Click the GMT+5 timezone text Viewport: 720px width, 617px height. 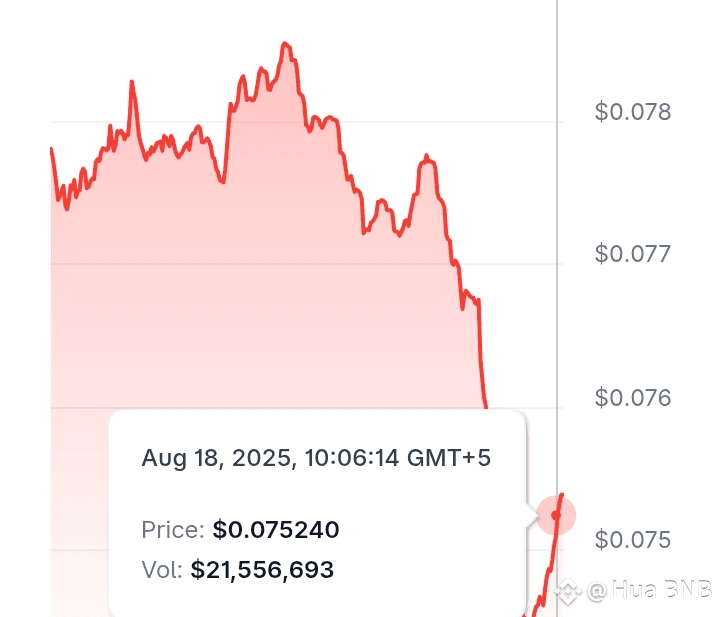point(449,458)
